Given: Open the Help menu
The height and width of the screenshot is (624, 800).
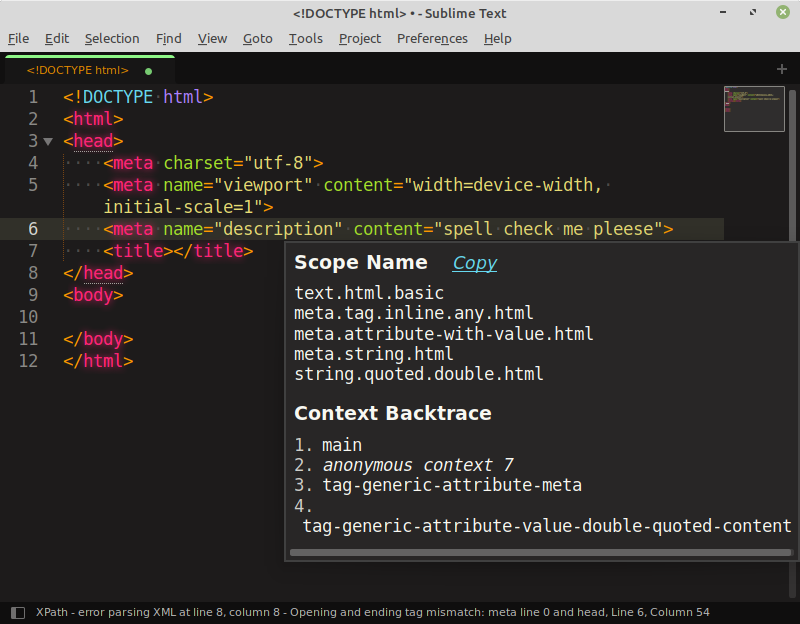Looking at the screenshot, I should 497,39.
